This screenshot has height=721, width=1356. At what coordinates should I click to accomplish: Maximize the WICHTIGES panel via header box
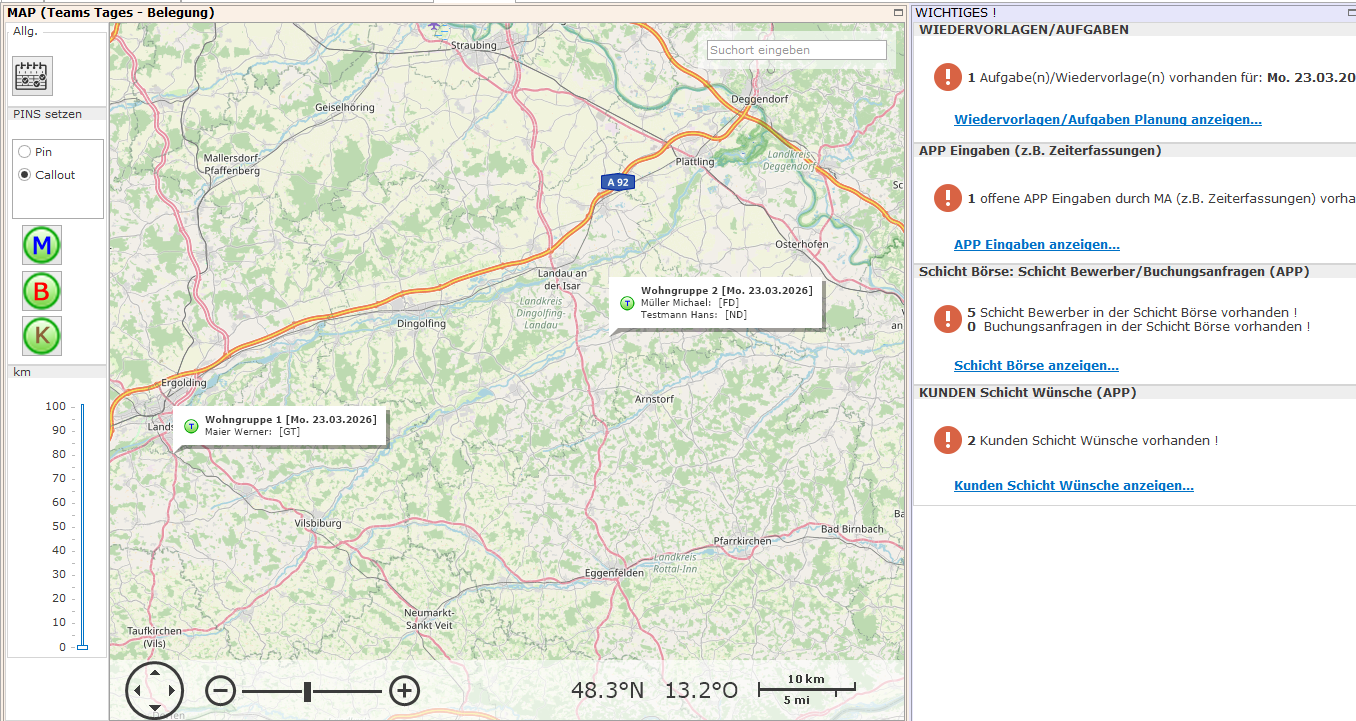click(x=1349, y=12)
